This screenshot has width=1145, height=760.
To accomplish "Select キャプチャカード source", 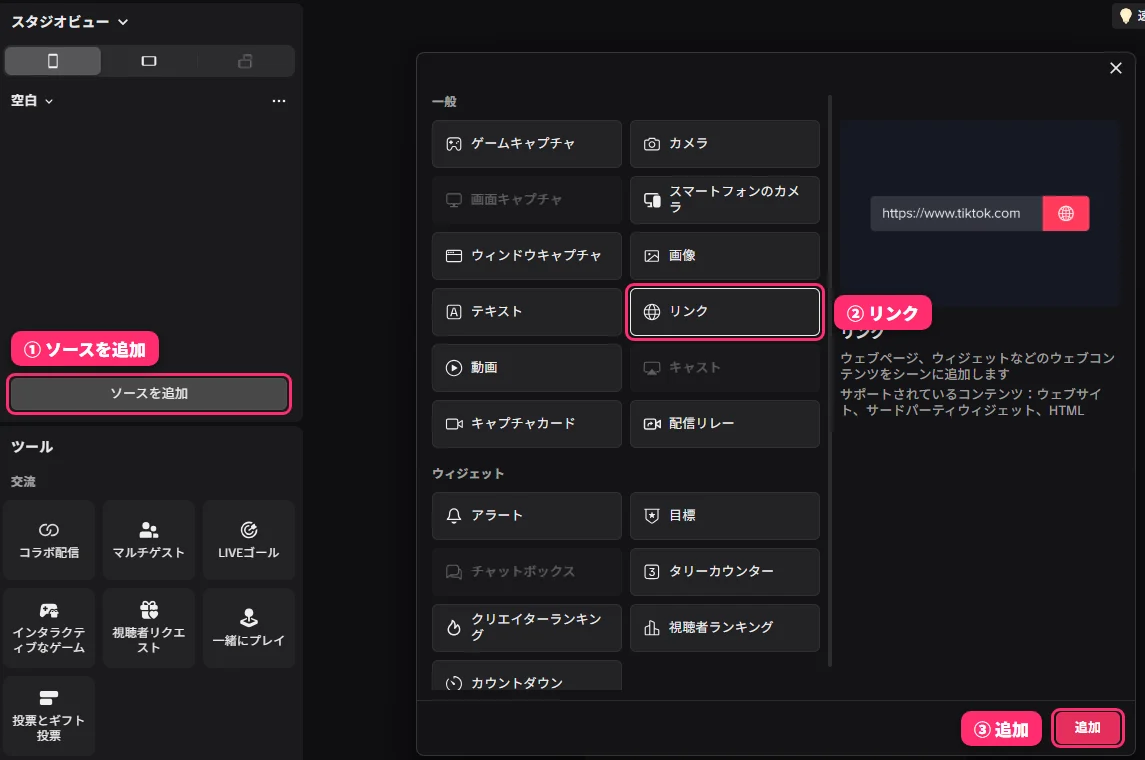I will (x=526, y=423).
